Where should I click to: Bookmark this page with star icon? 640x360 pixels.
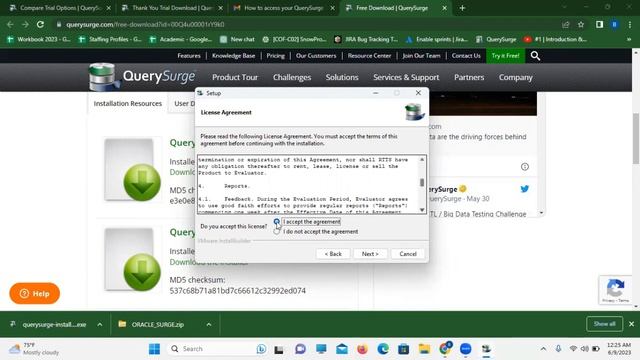(x=581, y=24)
